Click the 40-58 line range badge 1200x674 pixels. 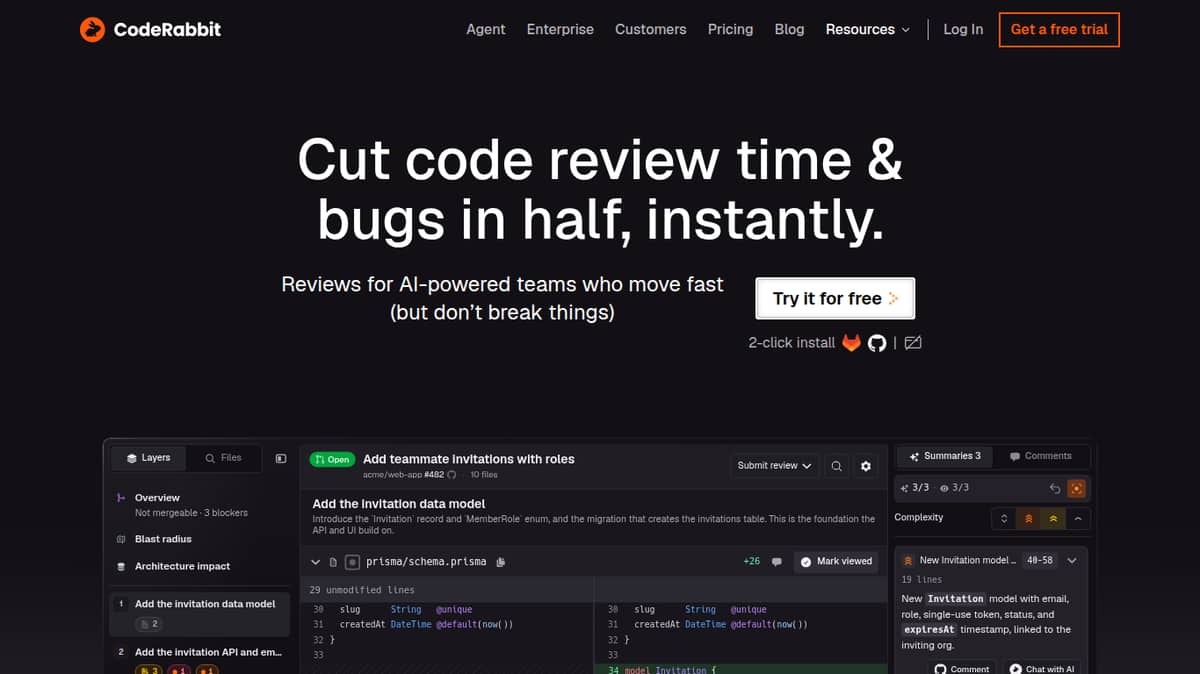point(1040,561)
